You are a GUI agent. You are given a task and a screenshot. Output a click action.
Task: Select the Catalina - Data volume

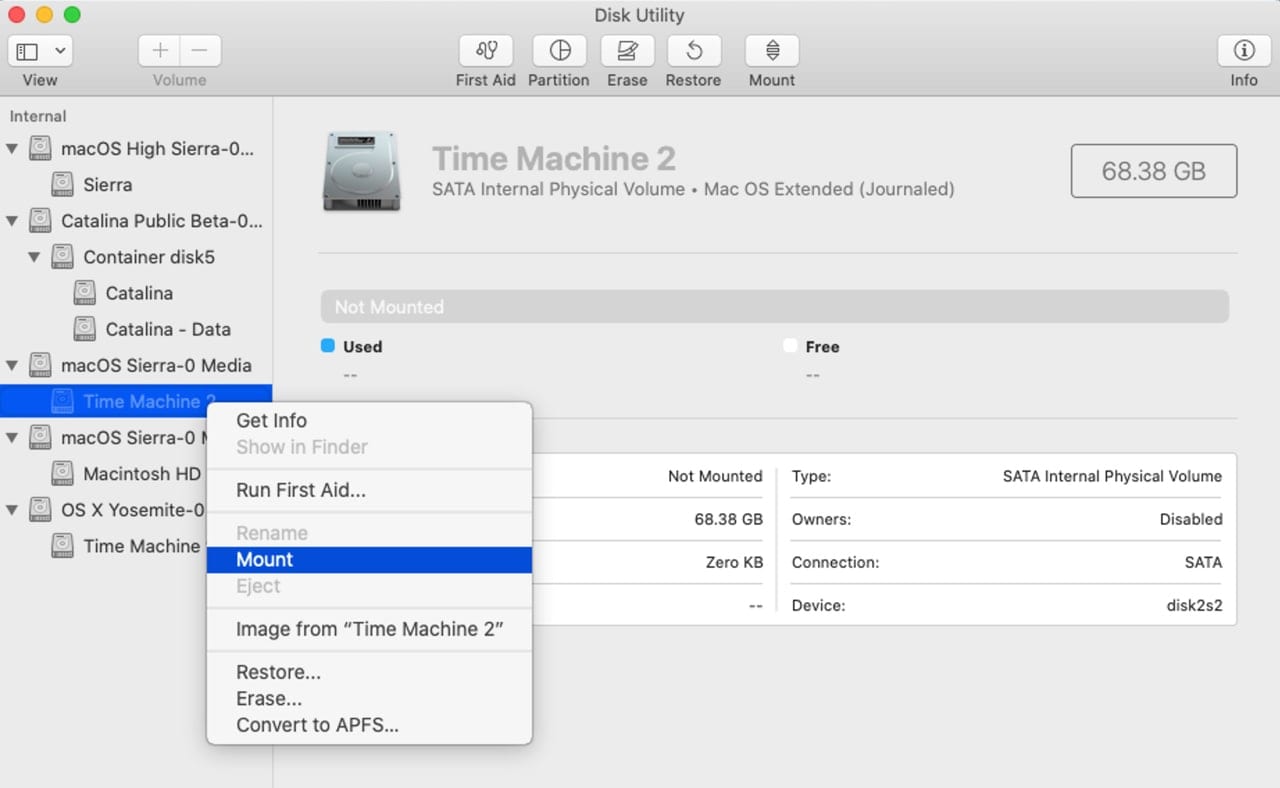pyautogui.click(x=167, y=329)
